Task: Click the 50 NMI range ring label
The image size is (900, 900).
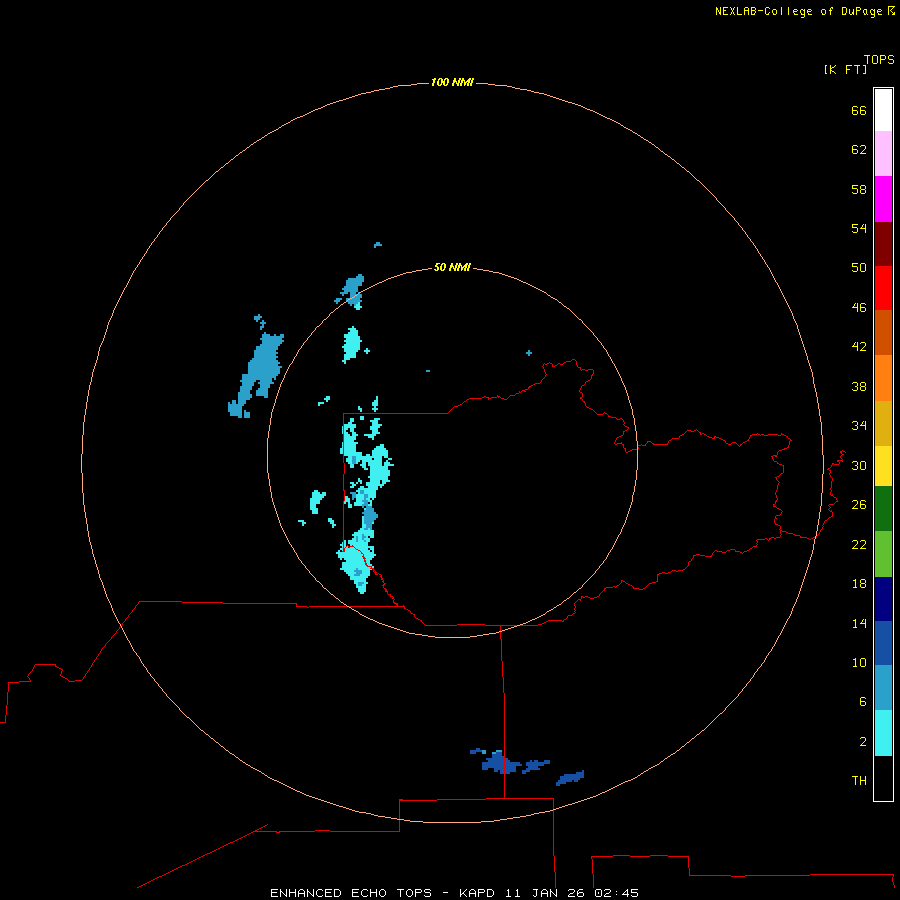Action: point(452,267)
